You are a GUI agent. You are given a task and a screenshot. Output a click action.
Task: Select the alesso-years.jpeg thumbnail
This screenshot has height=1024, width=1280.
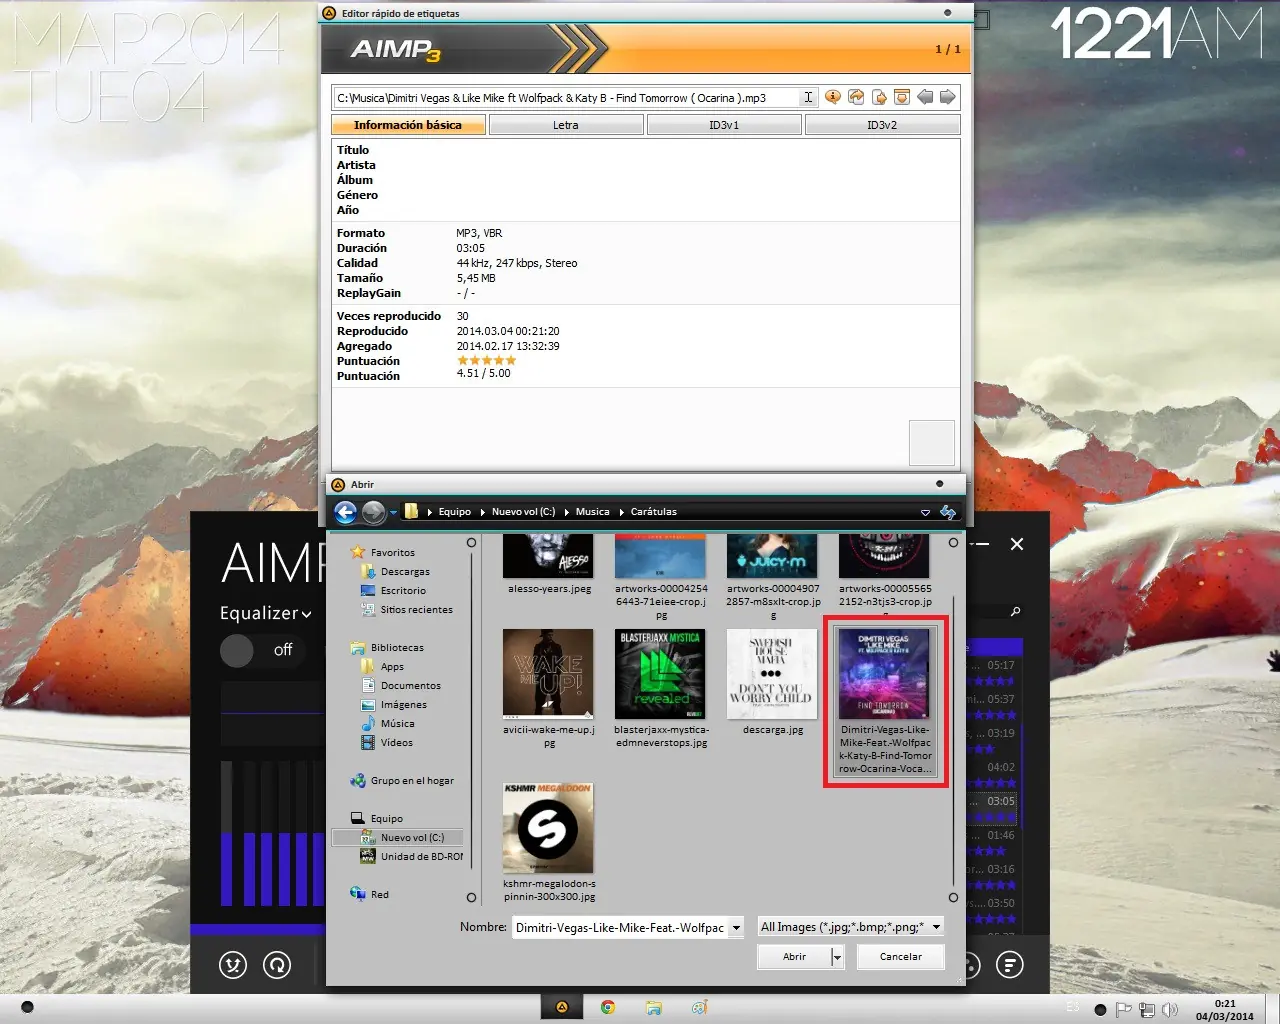point(548,556)
